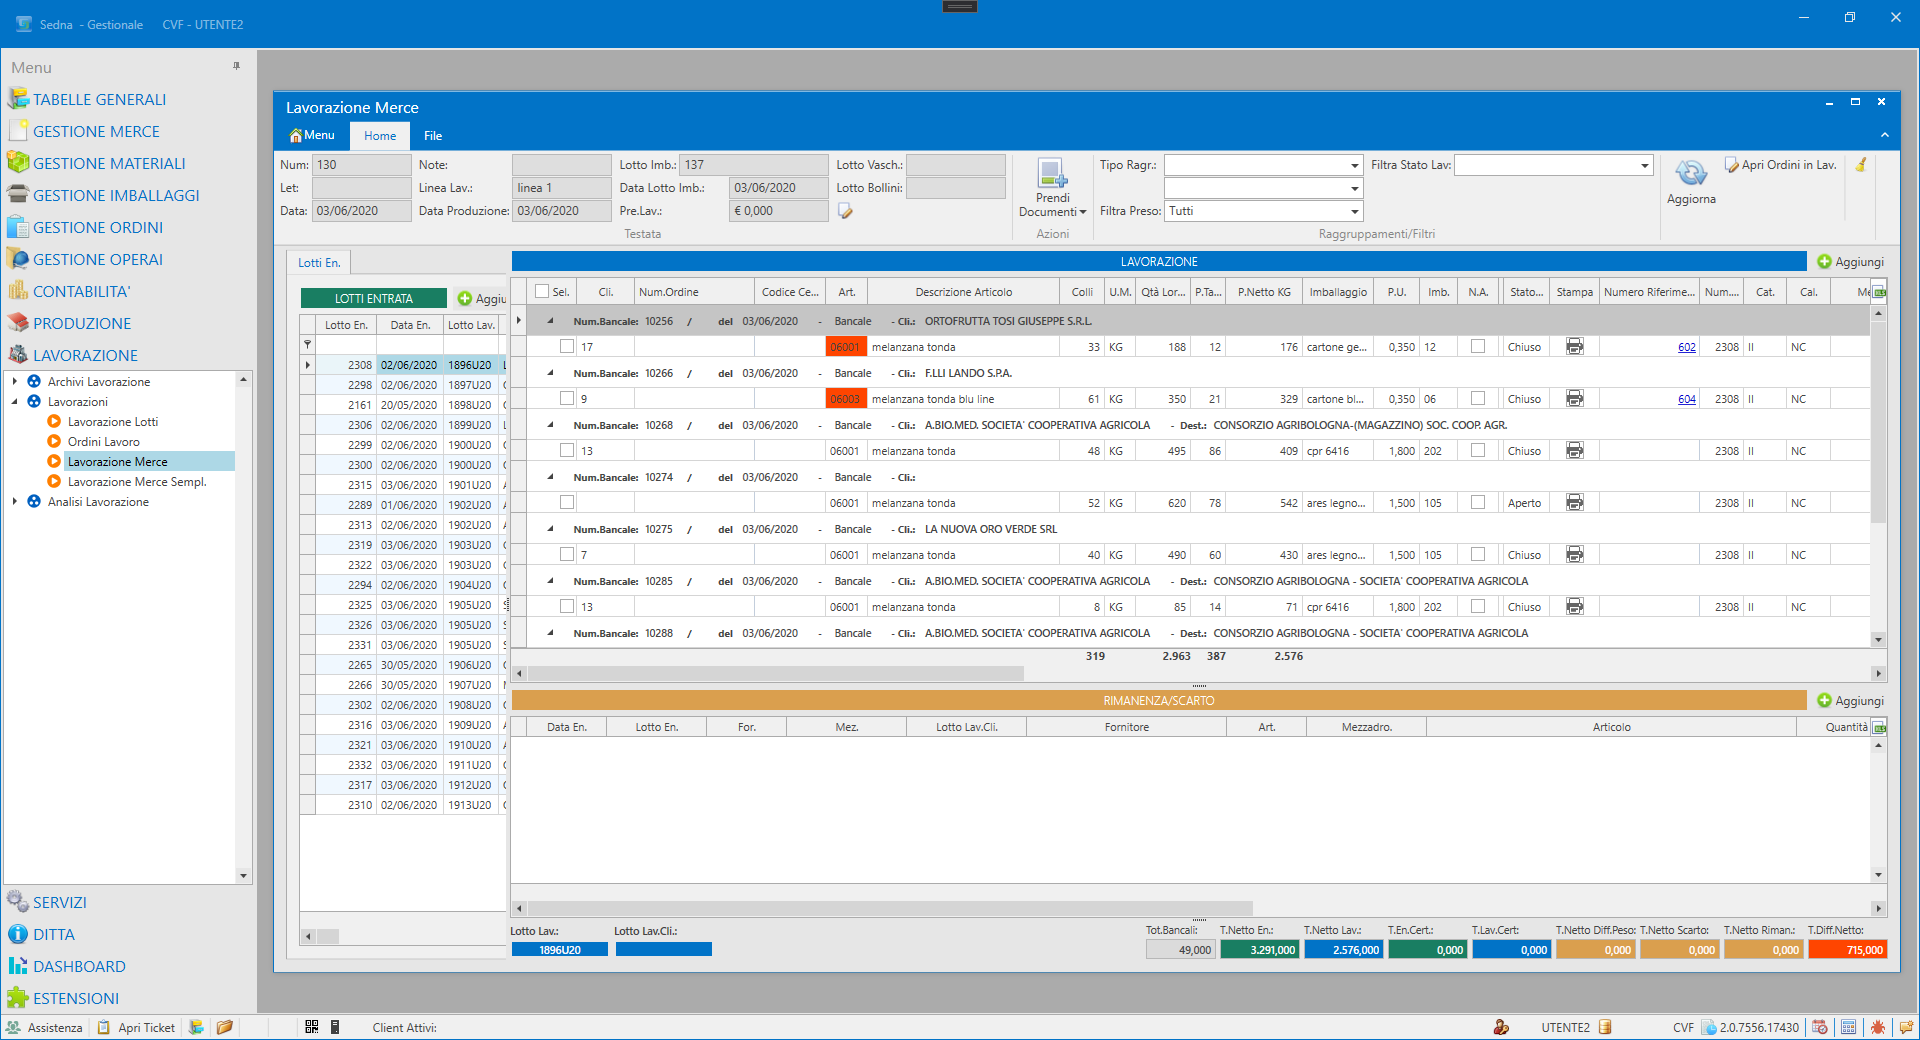
Task: Click the database icon beside UTENTE2
Action: coord(1605,1027)
